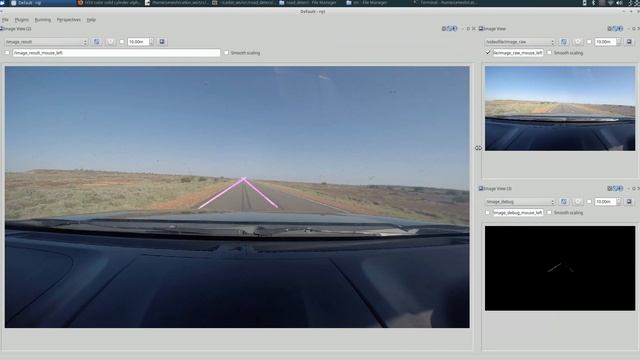The height and width of the screenshot is (360, 640).
Task: Open help for the top-right Image View plugin
Action: pos(621,29)
